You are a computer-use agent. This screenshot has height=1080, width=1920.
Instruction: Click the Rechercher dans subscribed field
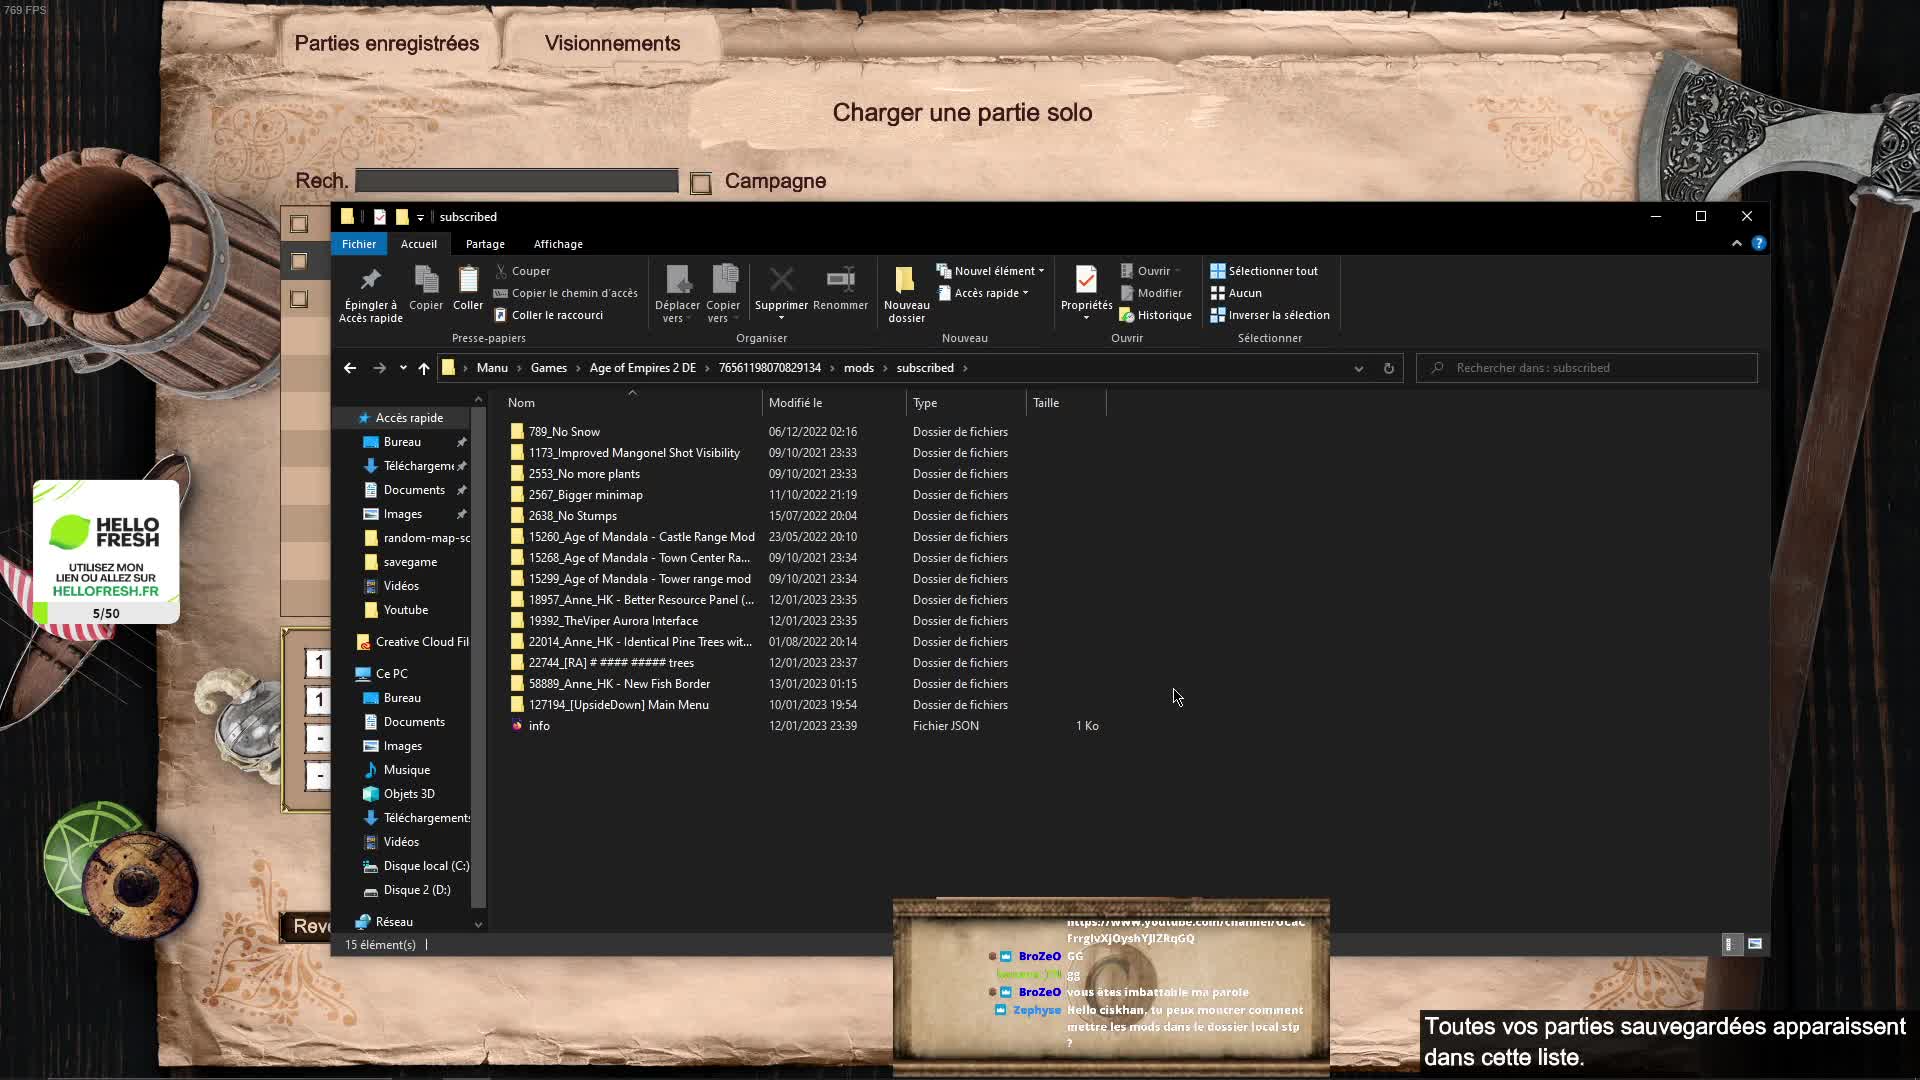[1587, 368]
